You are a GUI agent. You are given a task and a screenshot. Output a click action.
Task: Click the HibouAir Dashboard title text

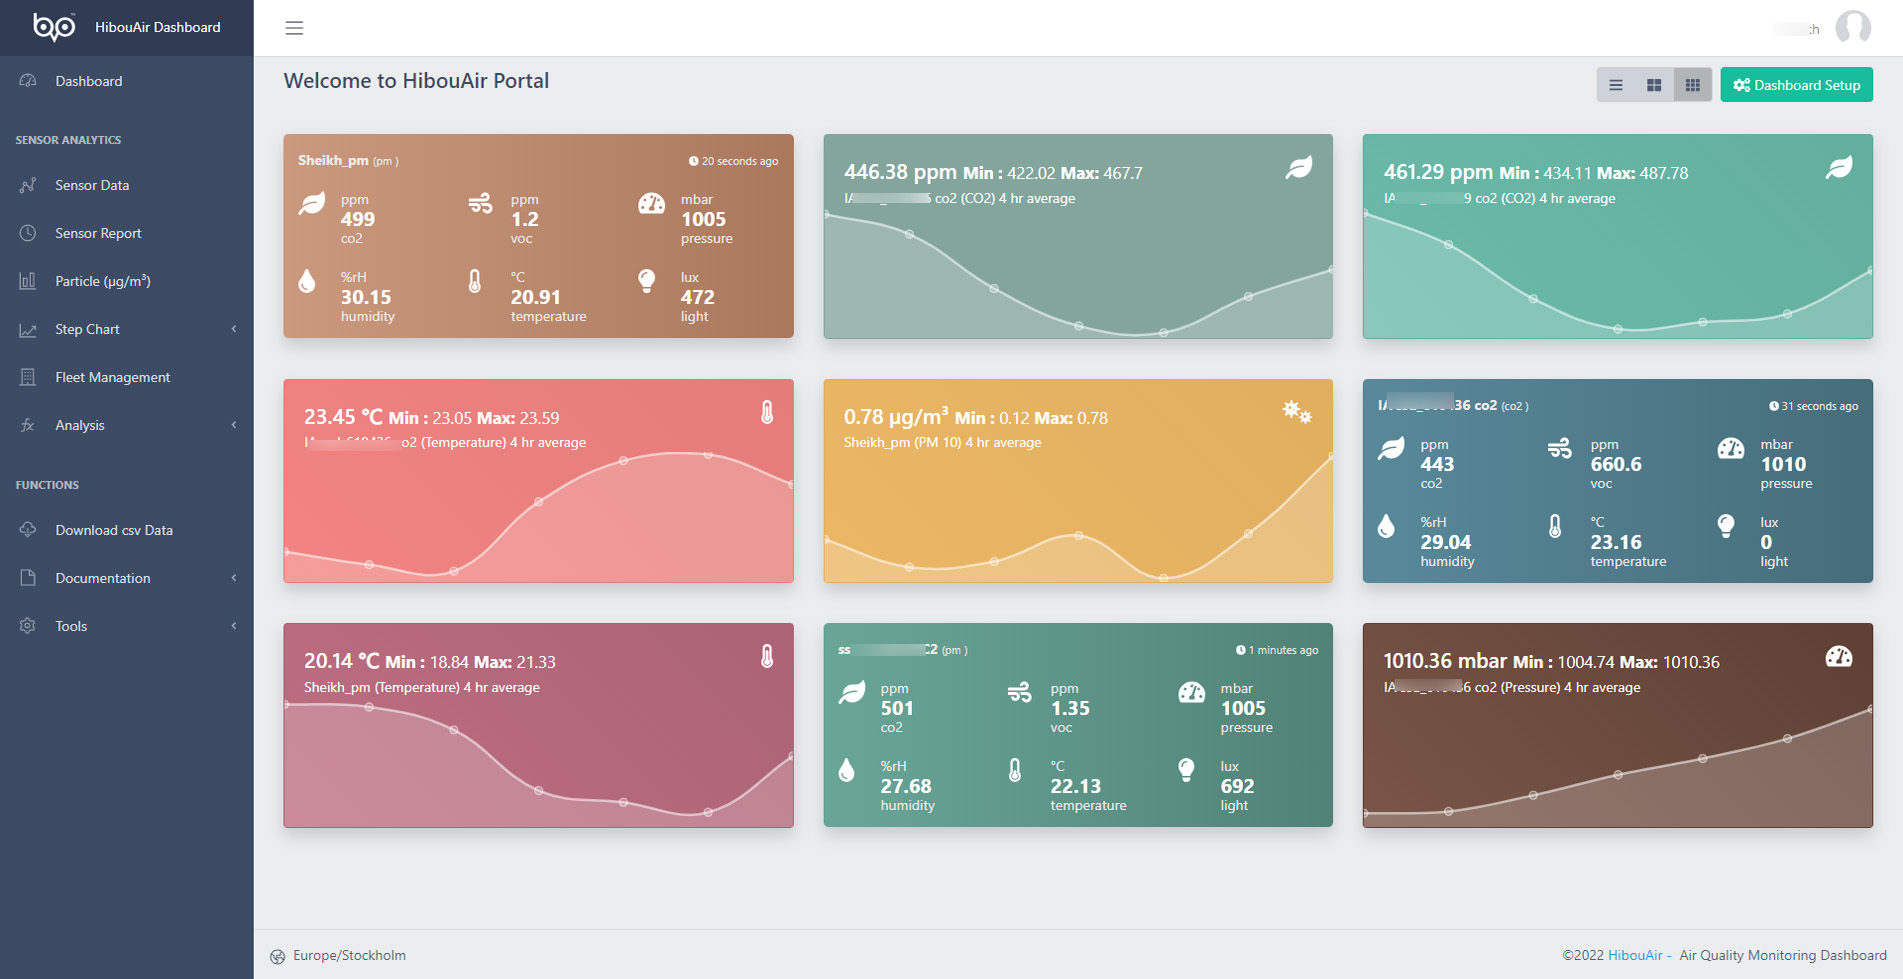158,27
